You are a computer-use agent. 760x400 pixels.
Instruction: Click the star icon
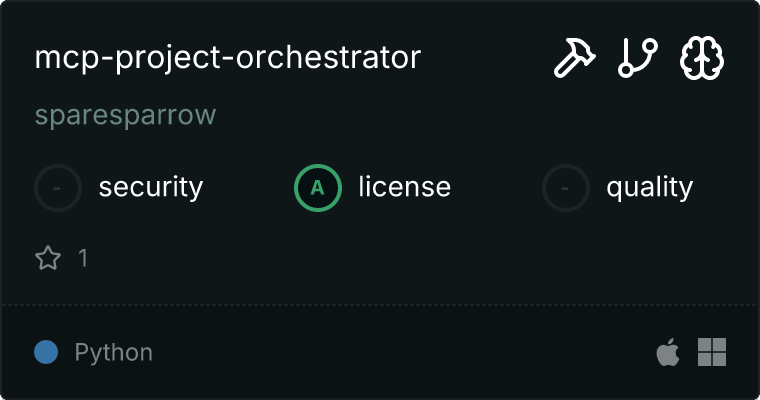point(48,258)
